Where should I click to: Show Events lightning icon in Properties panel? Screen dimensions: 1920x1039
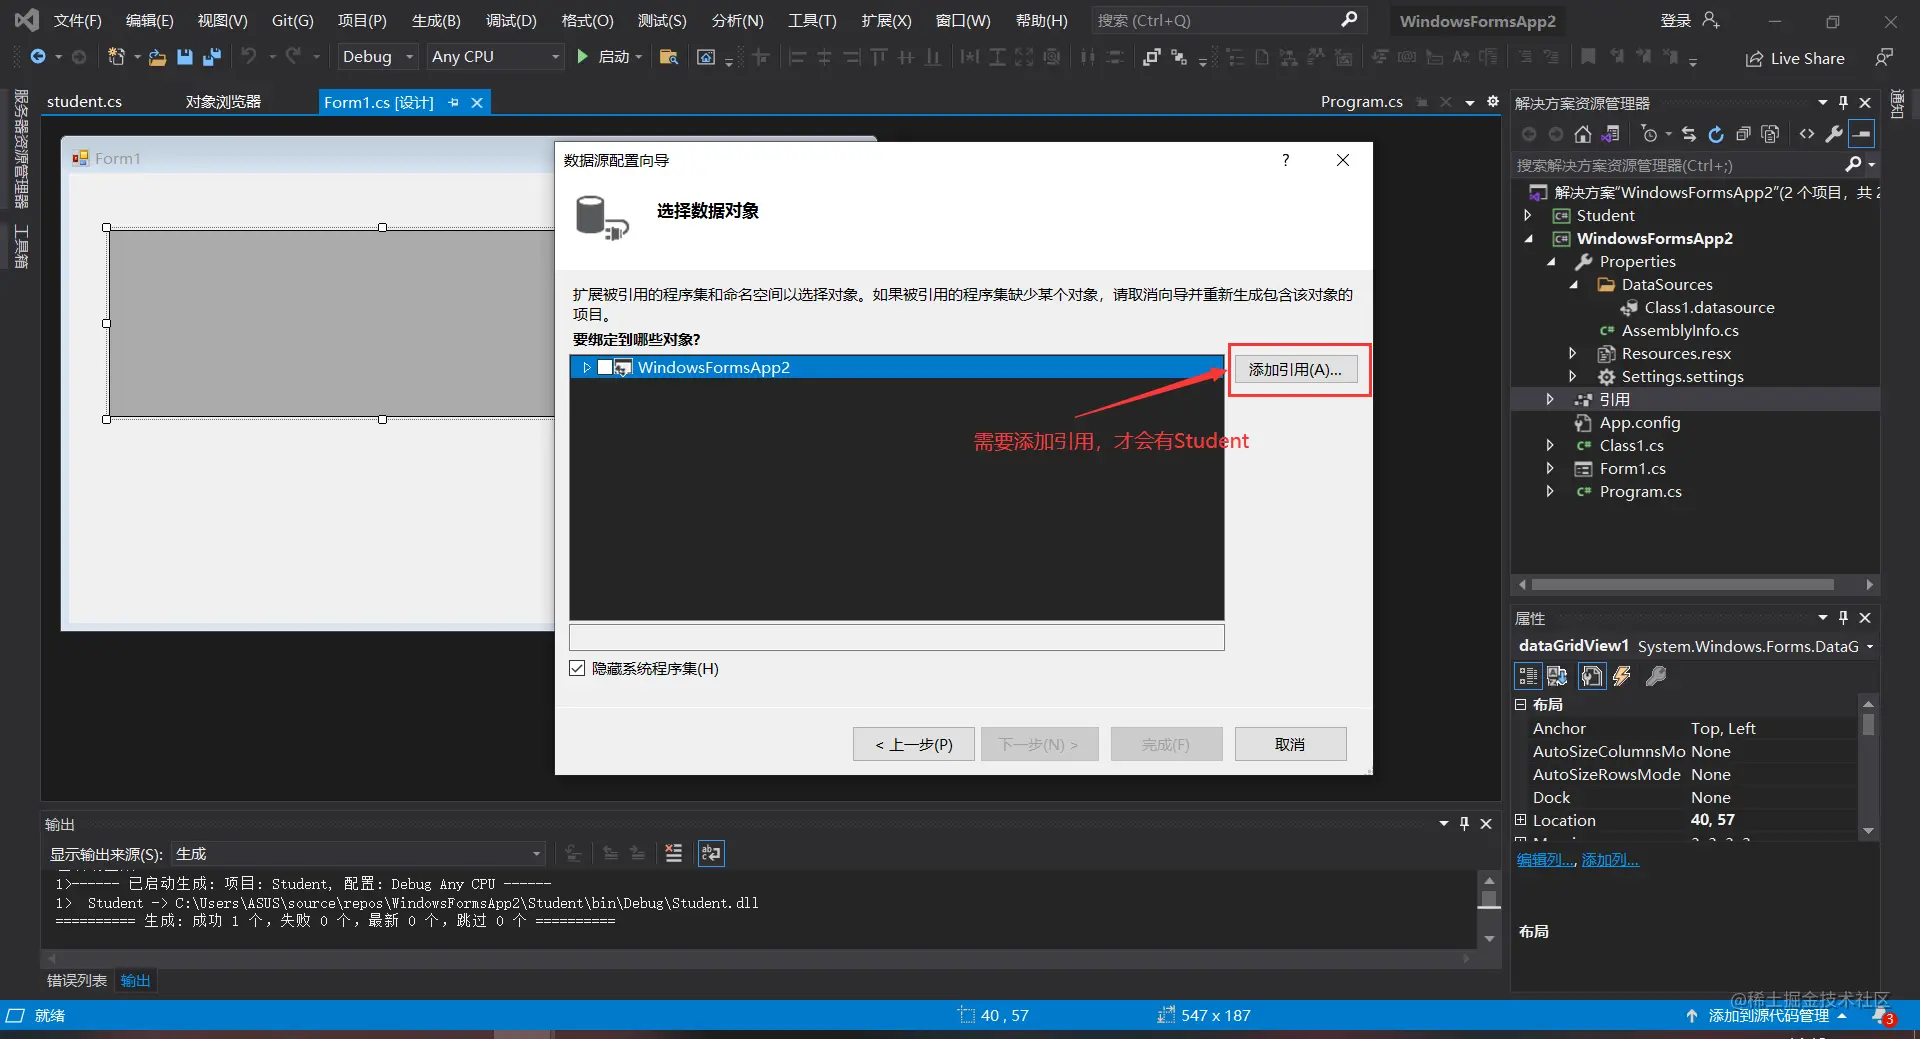coord(1622,677)
